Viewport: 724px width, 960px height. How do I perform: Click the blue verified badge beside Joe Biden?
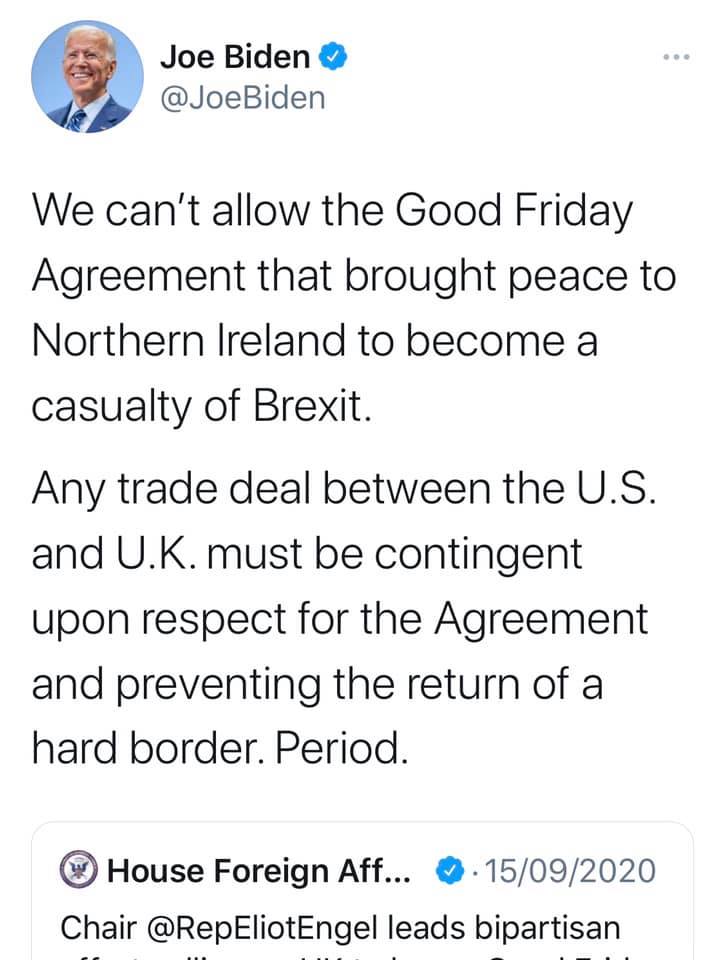click(x=333, y=58)
